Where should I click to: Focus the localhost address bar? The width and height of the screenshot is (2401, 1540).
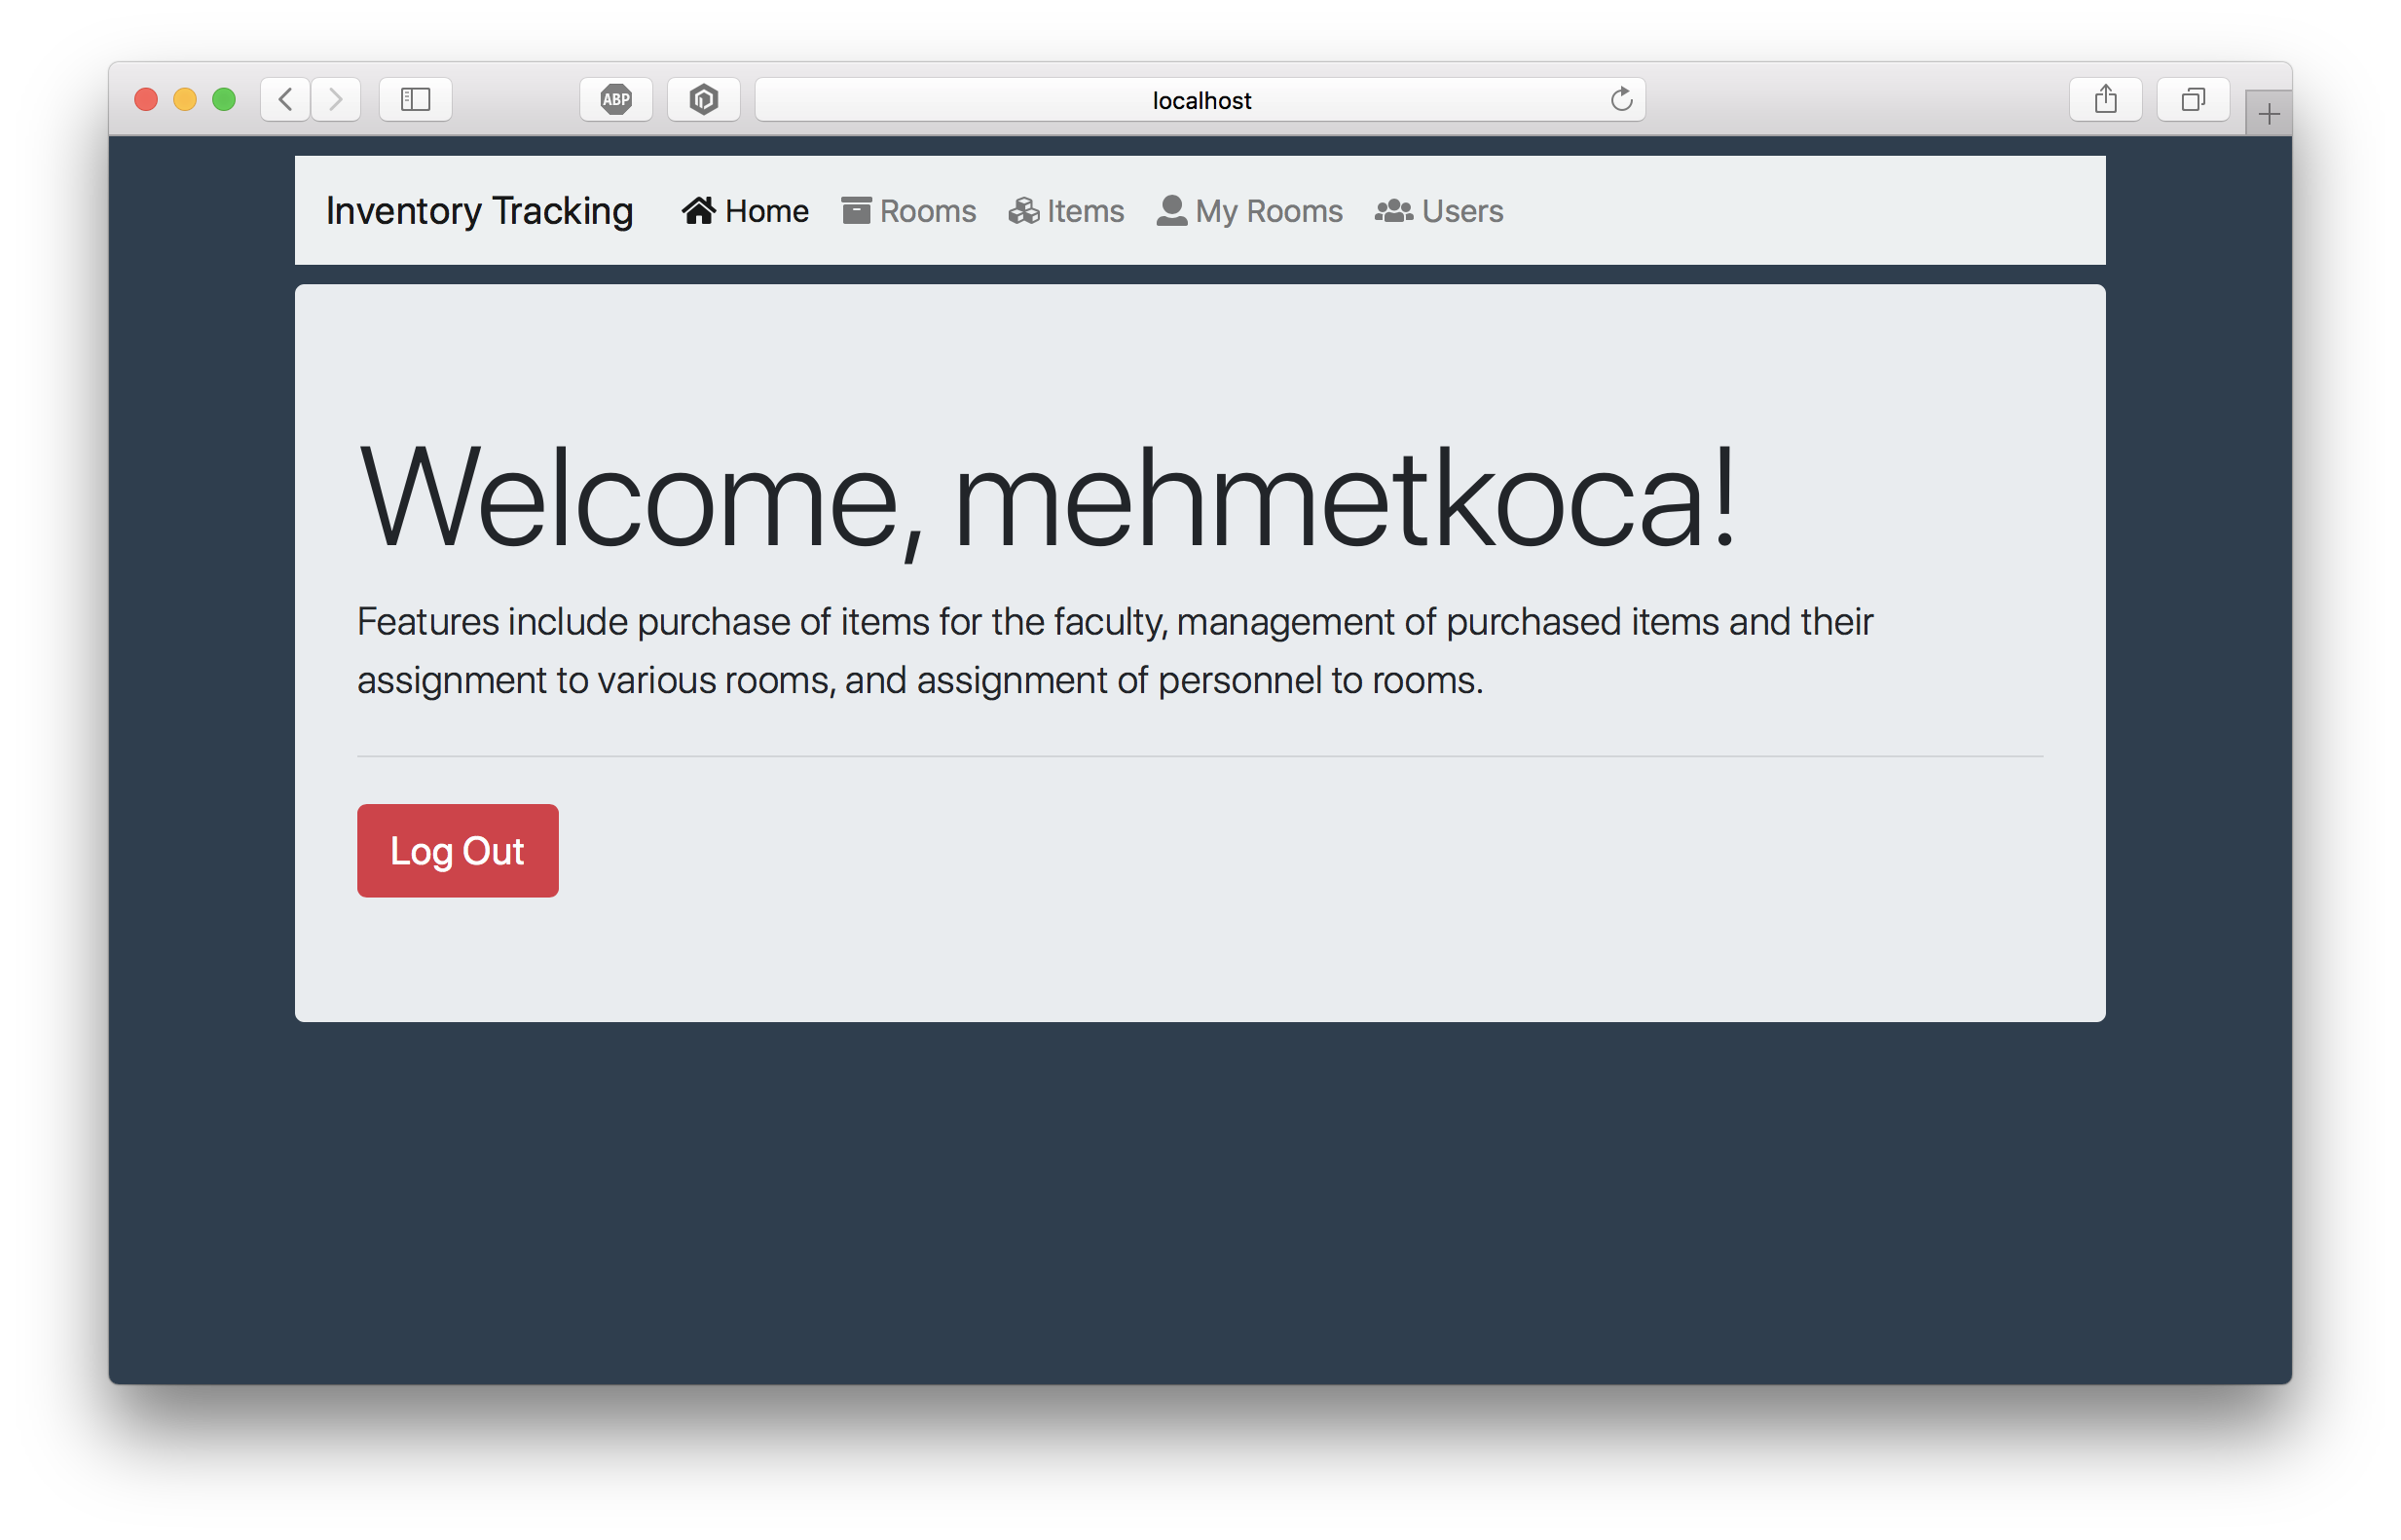(1200, 100)
